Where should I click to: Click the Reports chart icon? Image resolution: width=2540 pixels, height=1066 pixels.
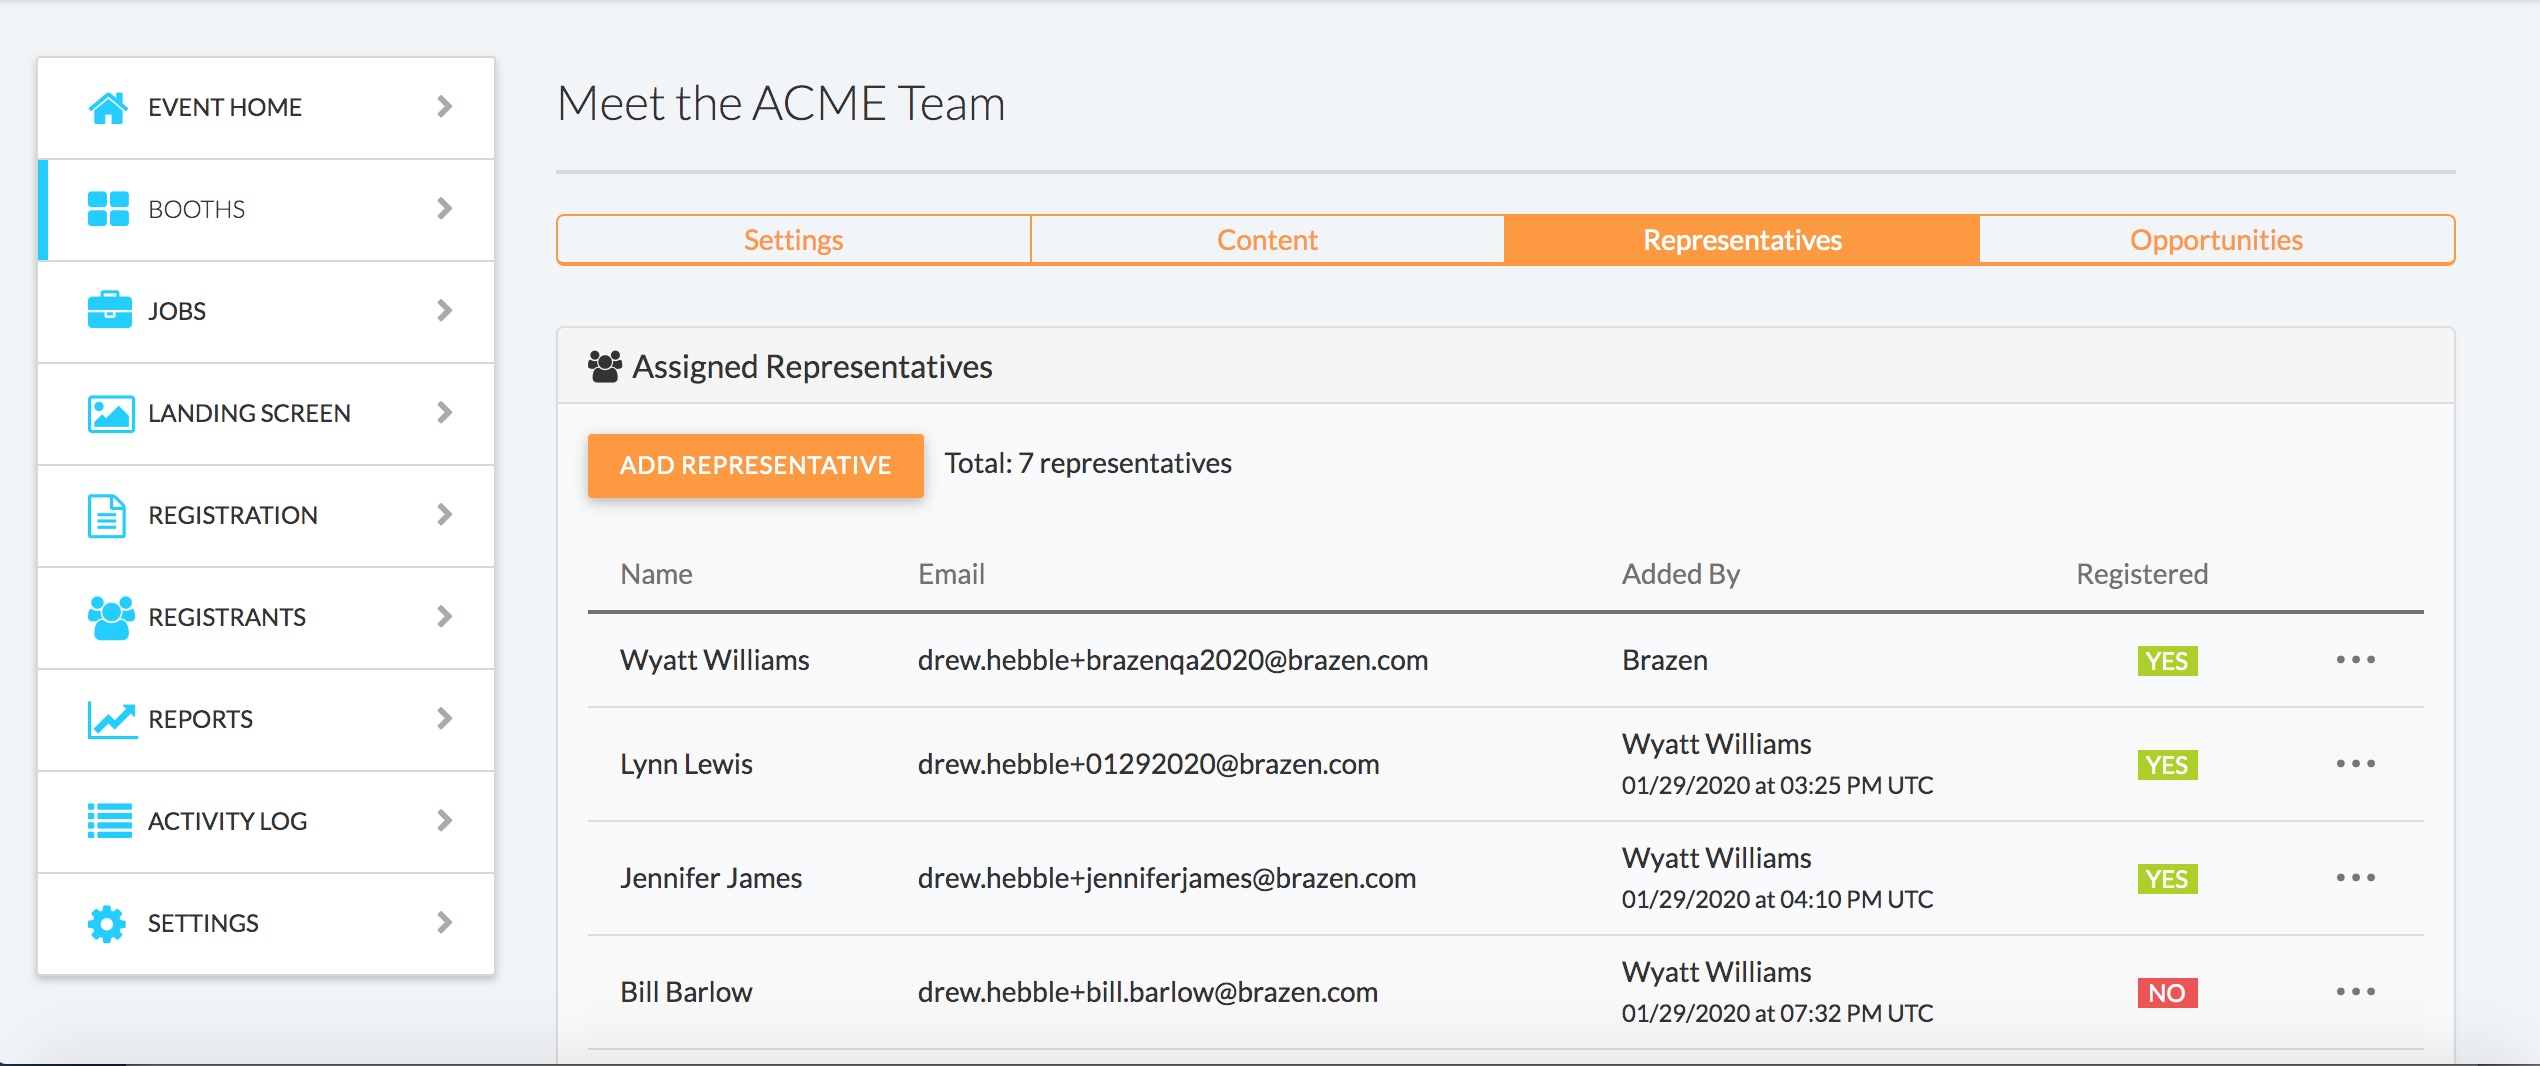point(111,719)
